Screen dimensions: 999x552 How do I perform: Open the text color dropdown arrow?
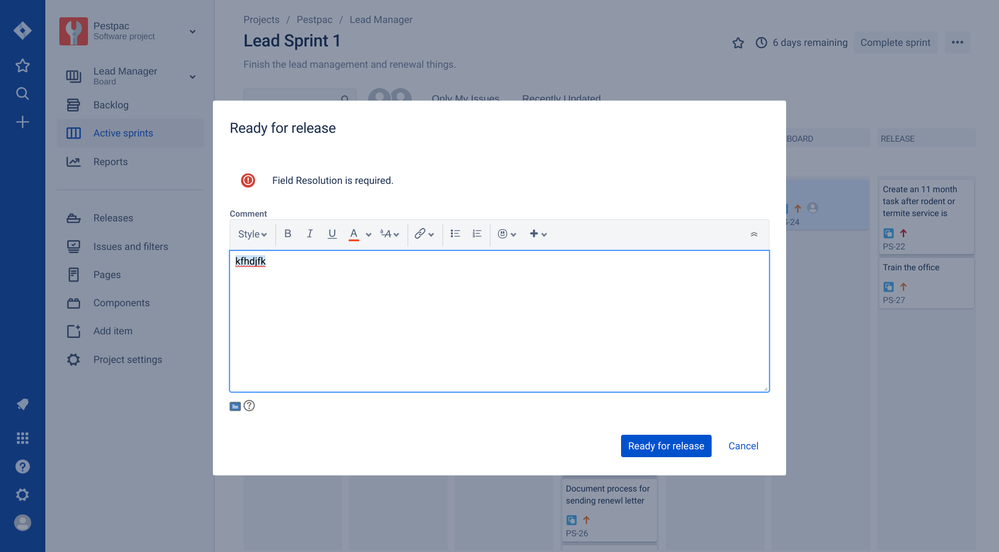(368, 235)
